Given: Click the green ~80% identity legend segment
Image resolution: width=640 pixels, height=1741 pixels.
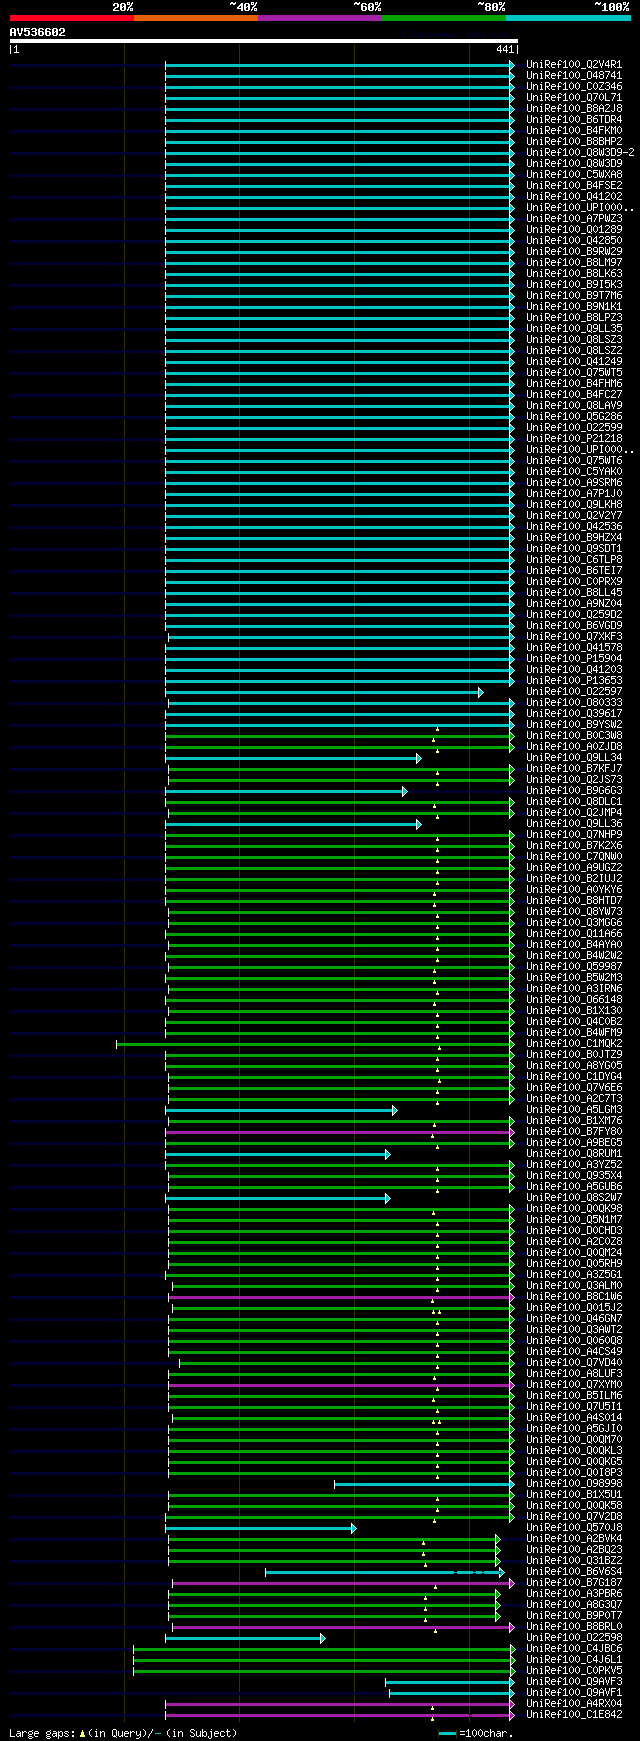Looking at the screenshot, I should (x=443, y=18).
